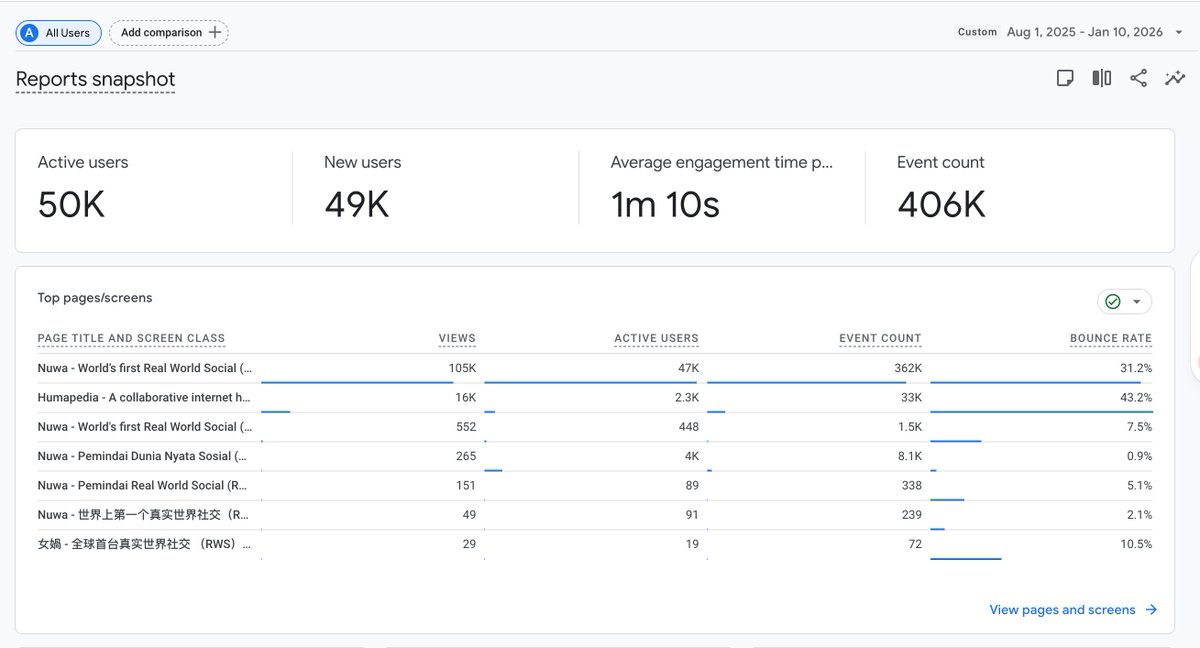Click the 362K event count value

tap(907, 368)
